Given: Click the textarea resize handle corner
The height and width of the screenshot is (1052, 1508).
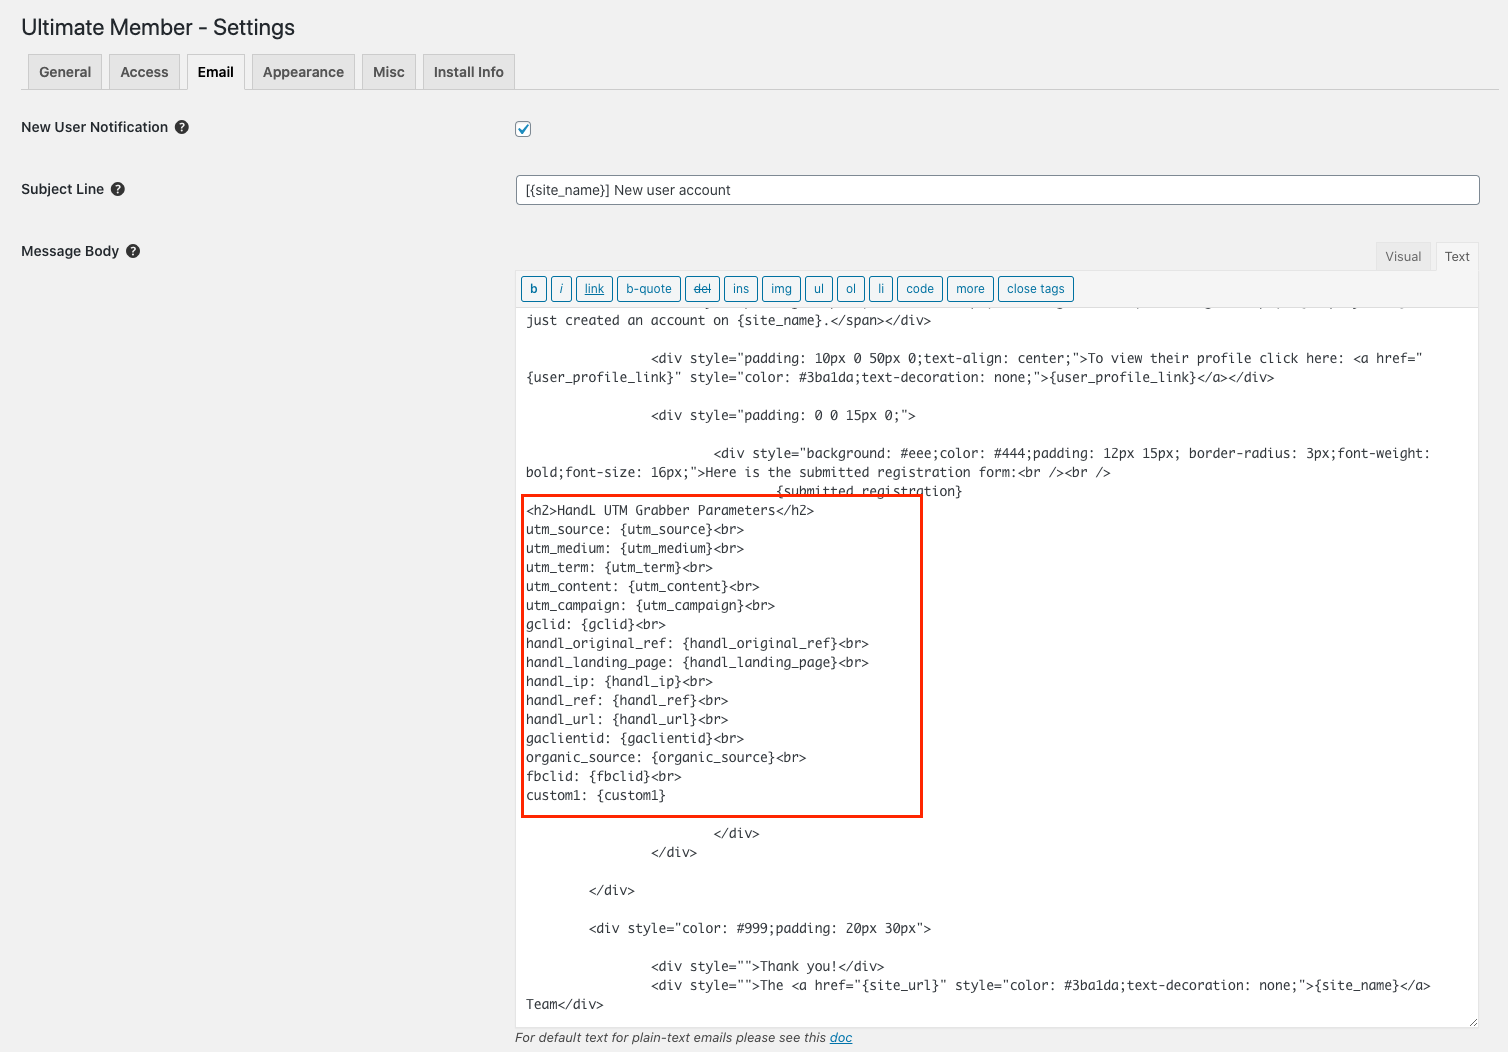Looking at the screenshot, I should (1472, 1021).
